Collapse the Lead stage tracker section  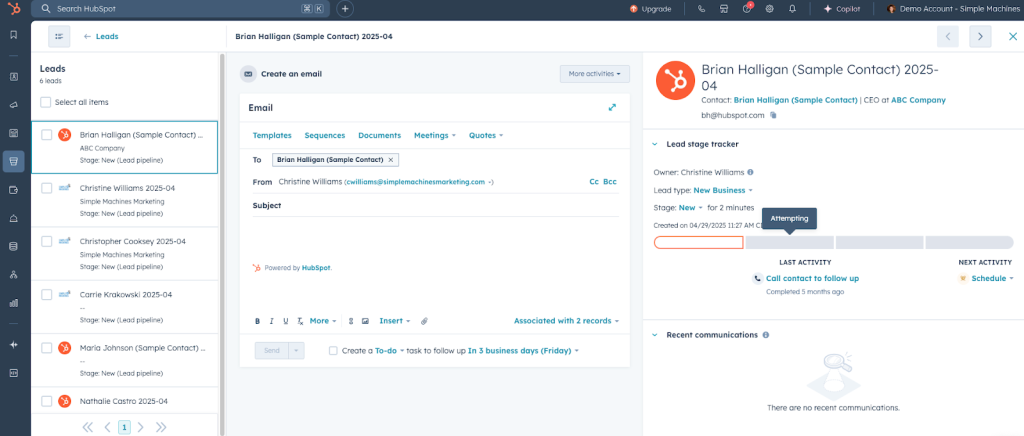point(655,144)
